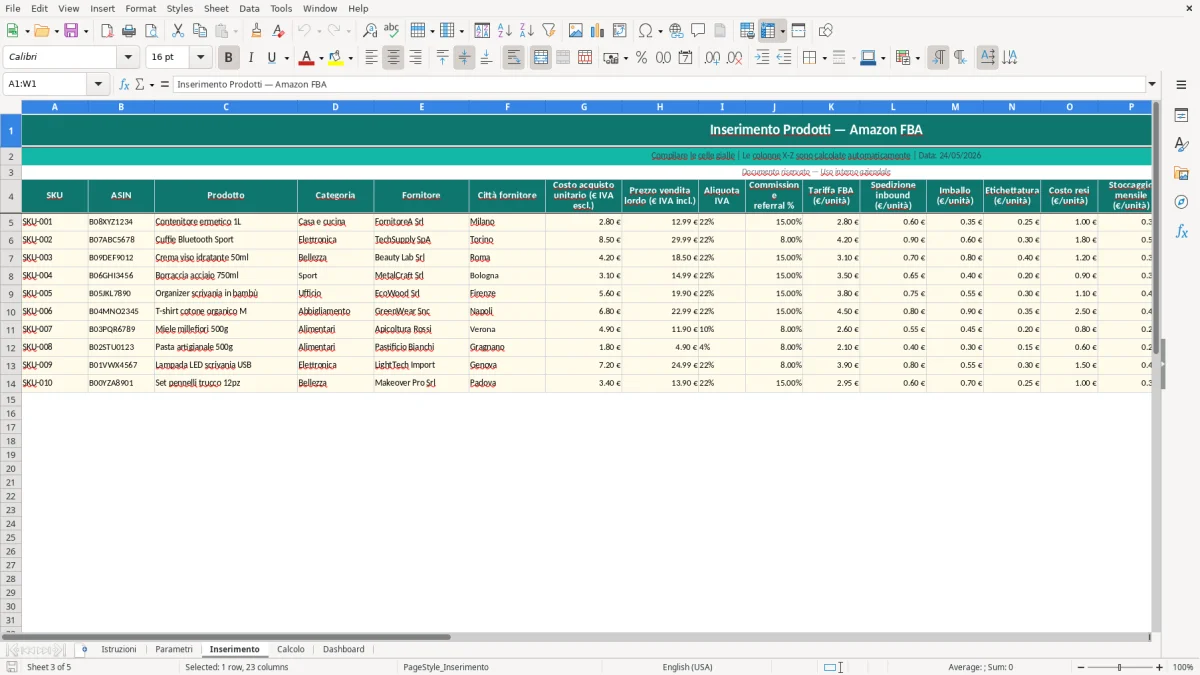Click zoom level 100% in status bar
Viewport: 1200px width, 675px height.
[1183, 667]
